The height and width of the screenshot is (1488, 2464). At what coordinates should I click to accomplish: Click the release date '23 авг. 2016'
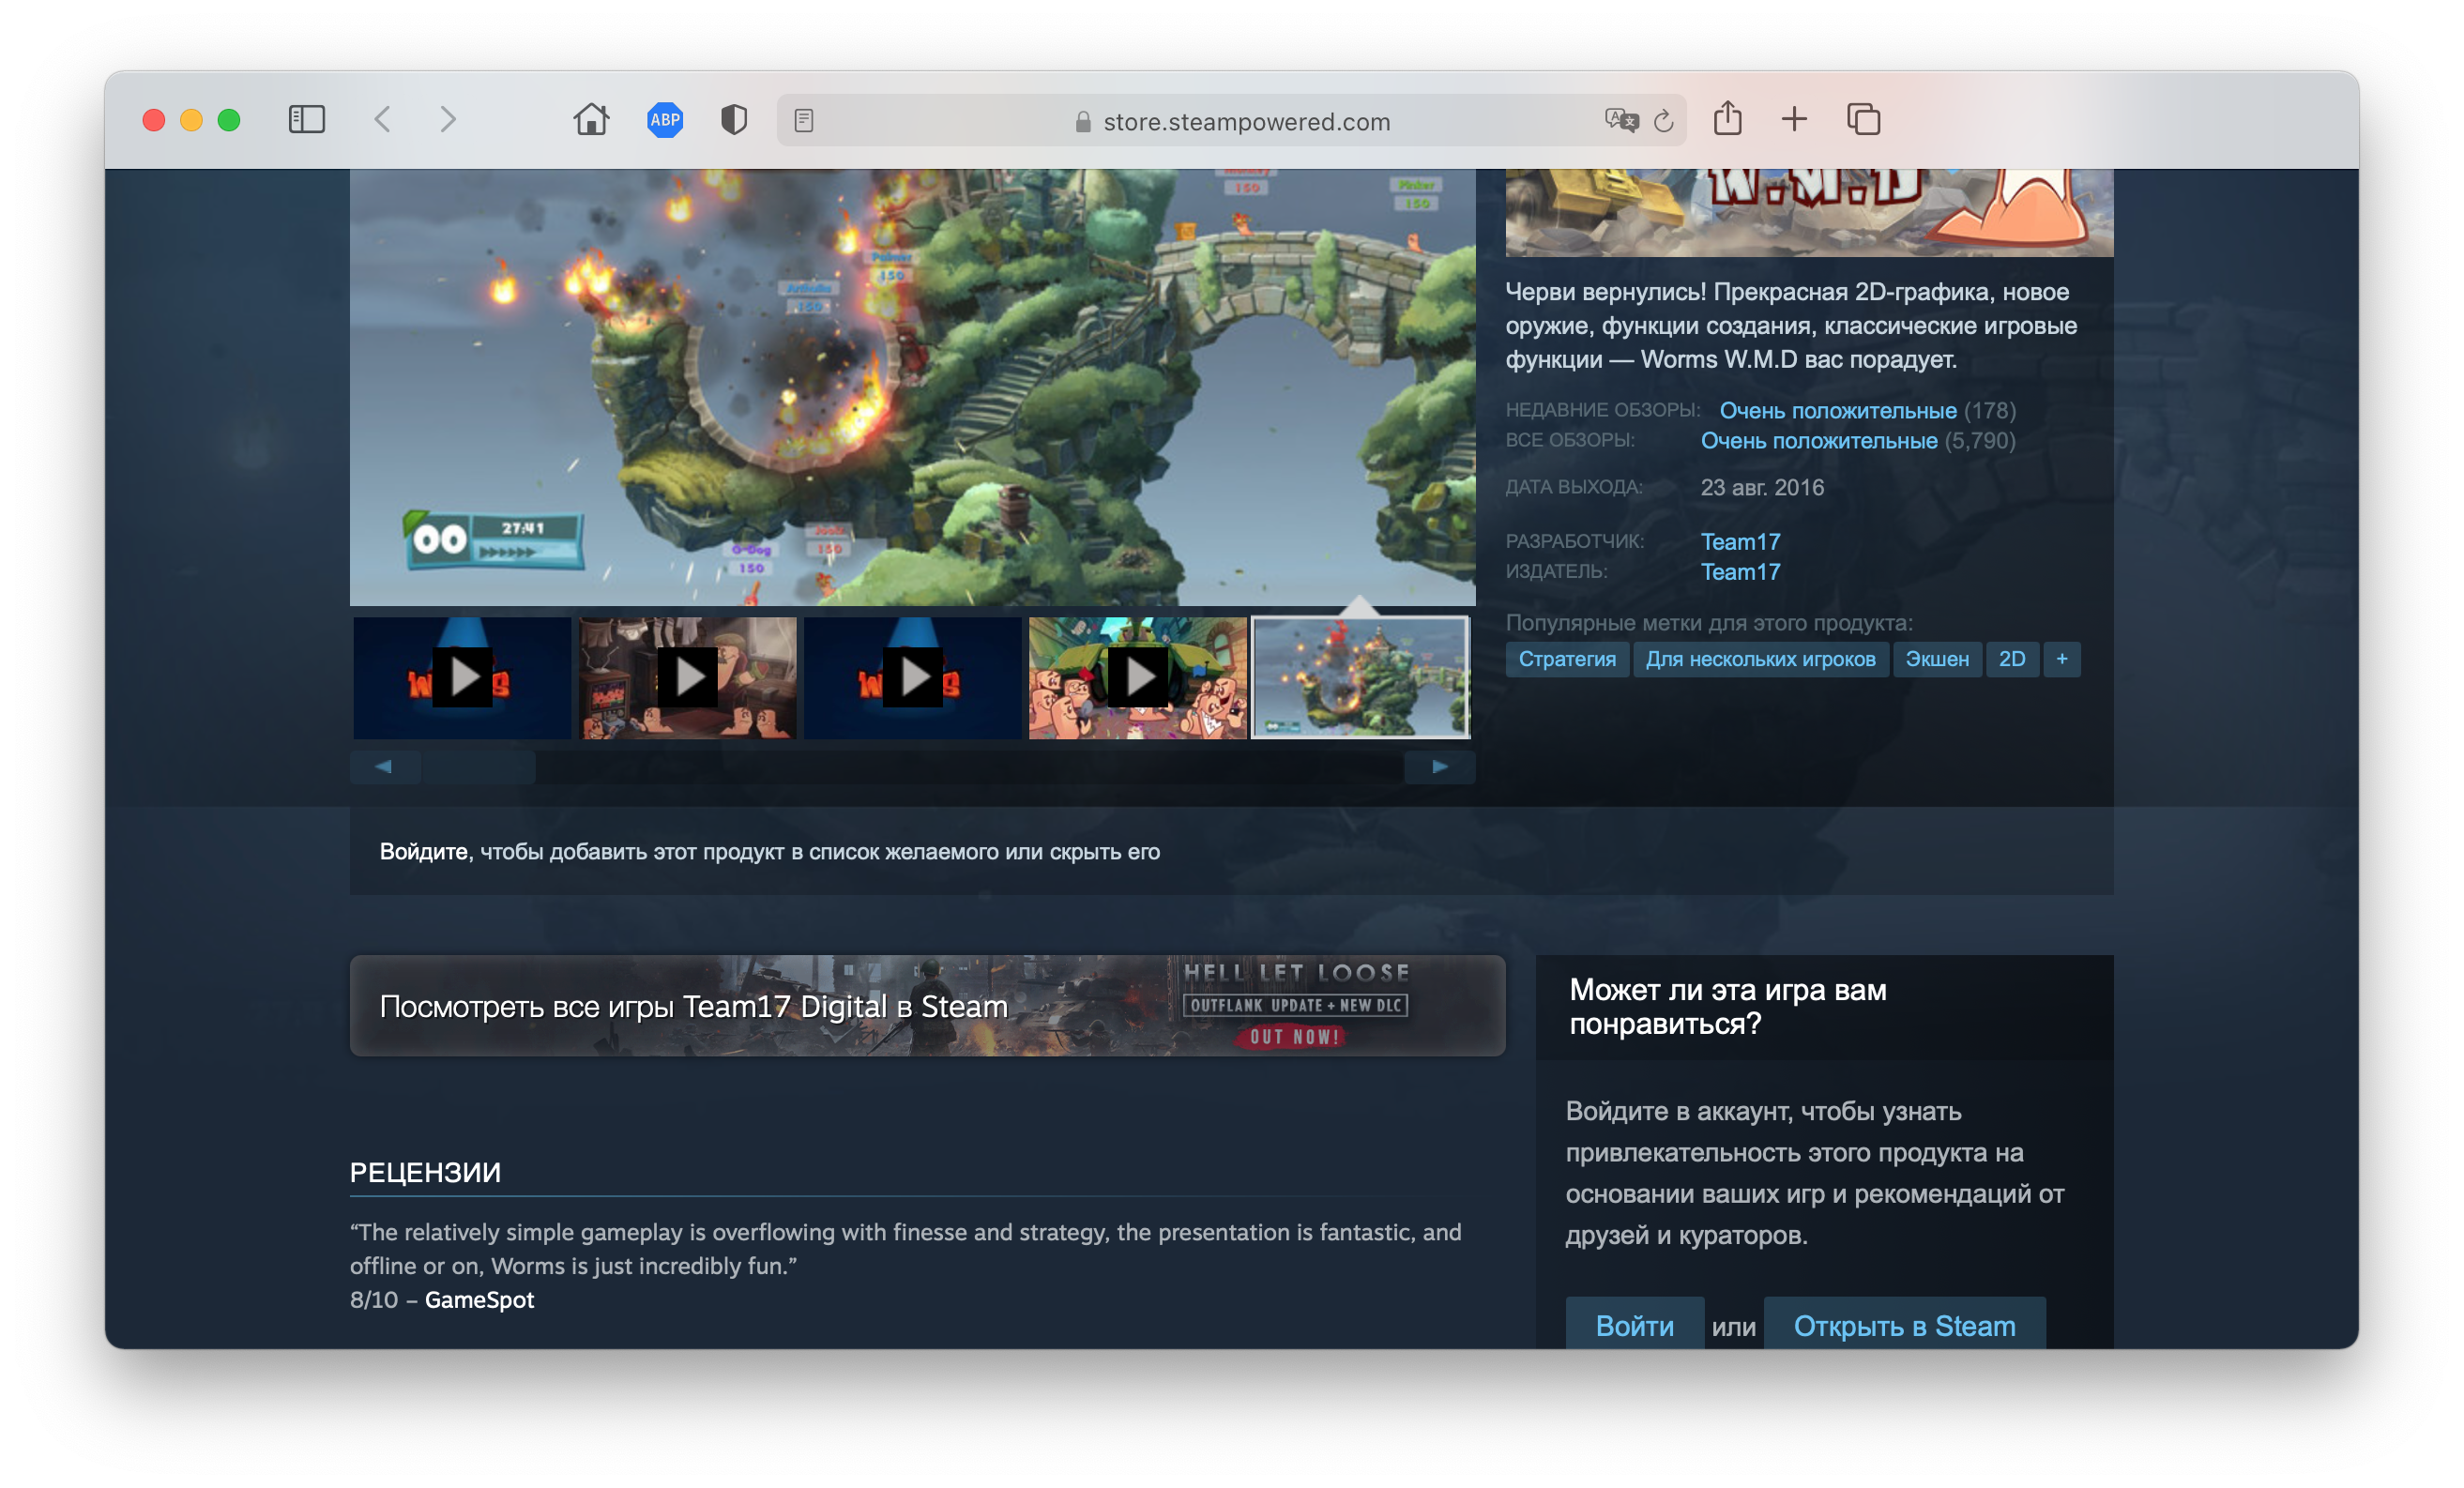(1762, 488)
